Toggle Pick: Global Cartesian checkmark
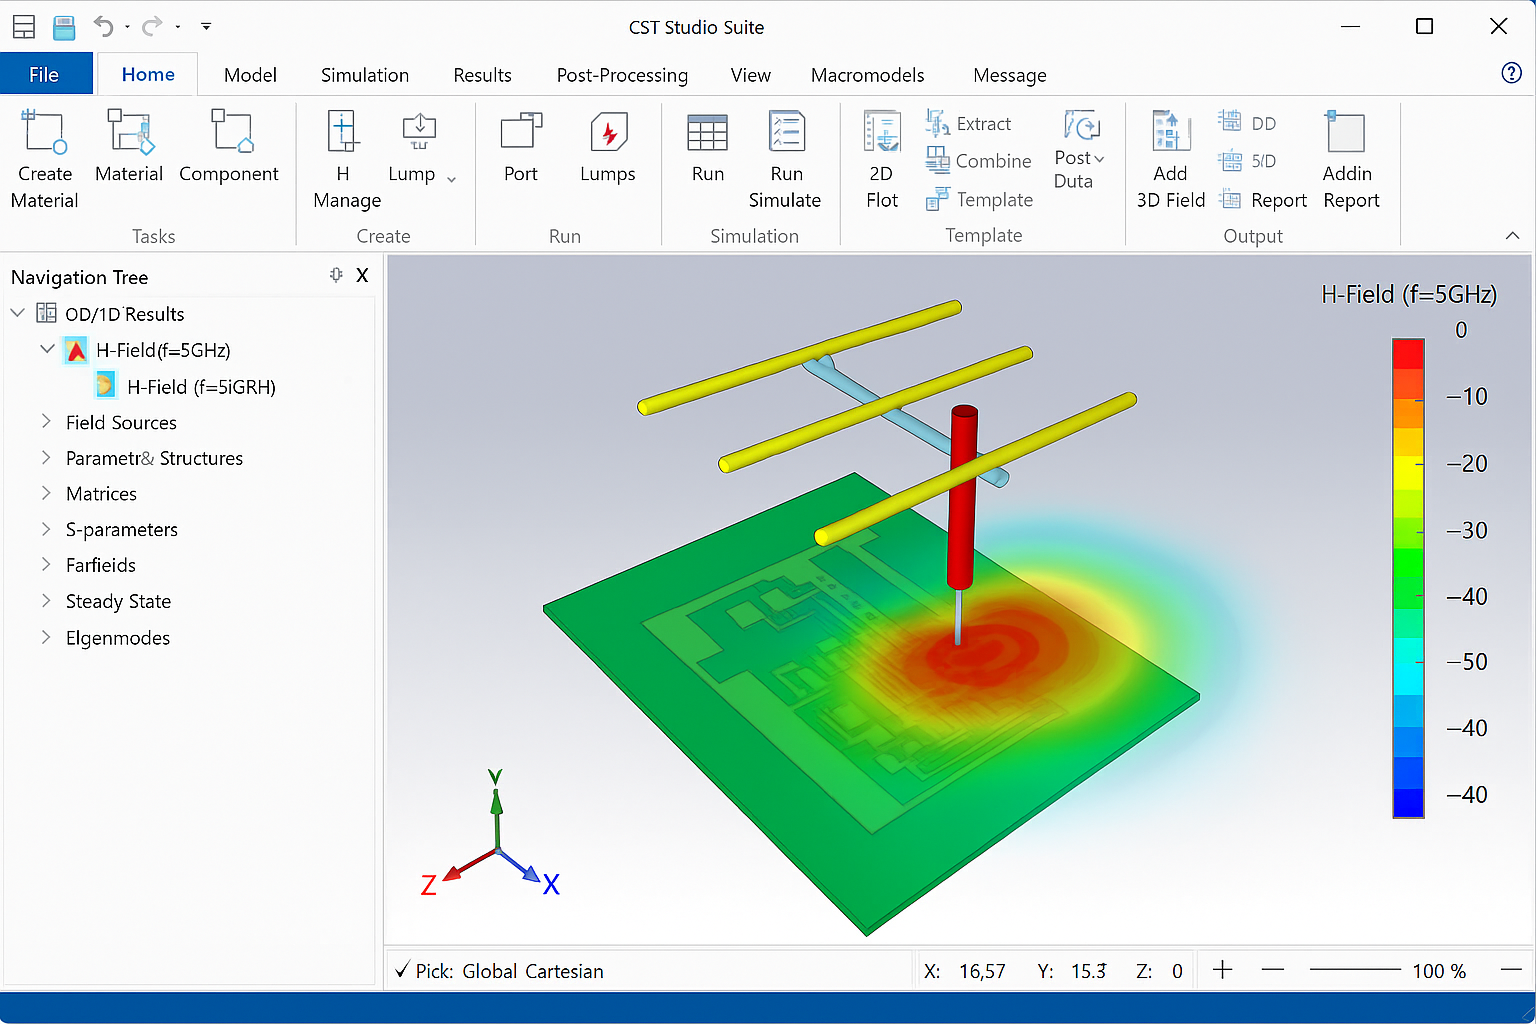The image size is (1536, 1024). (x=402, y=970)
